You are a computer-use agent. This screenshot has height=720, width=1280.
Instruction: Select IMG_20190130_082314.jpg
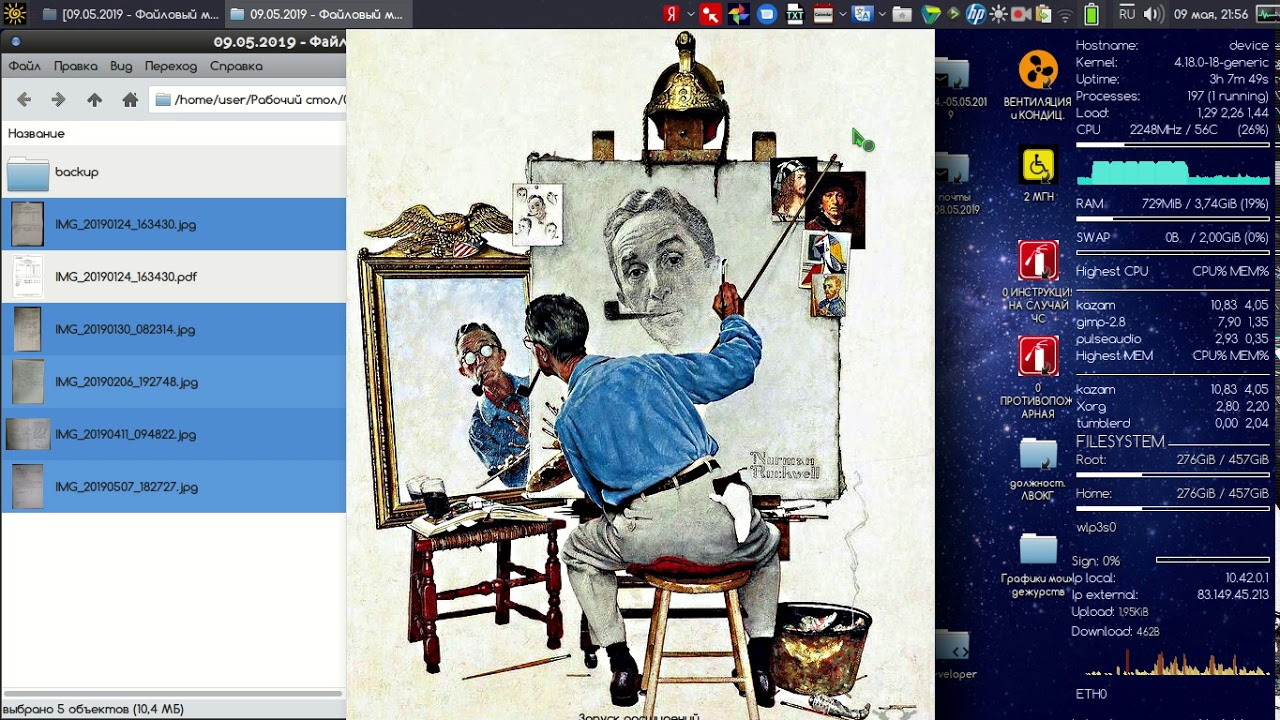(173, 329)
